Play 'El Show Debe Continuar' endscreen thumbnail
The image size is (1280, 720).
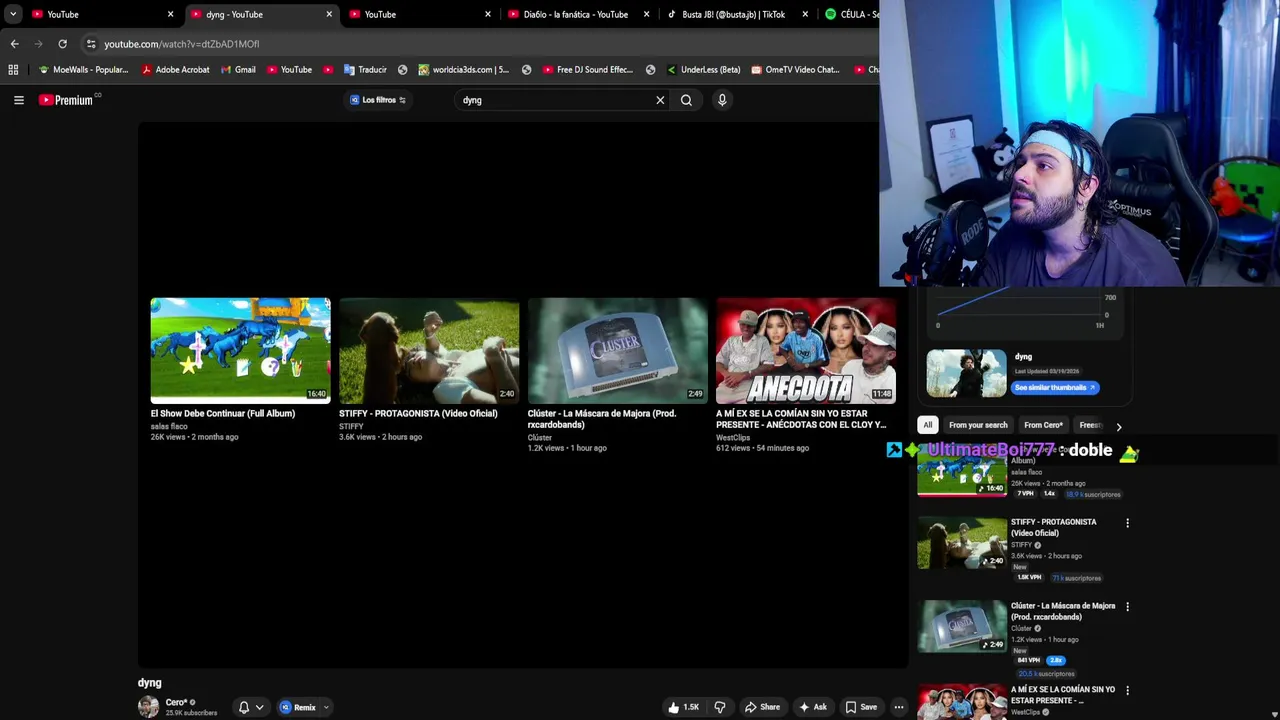[x=240, y=350]
